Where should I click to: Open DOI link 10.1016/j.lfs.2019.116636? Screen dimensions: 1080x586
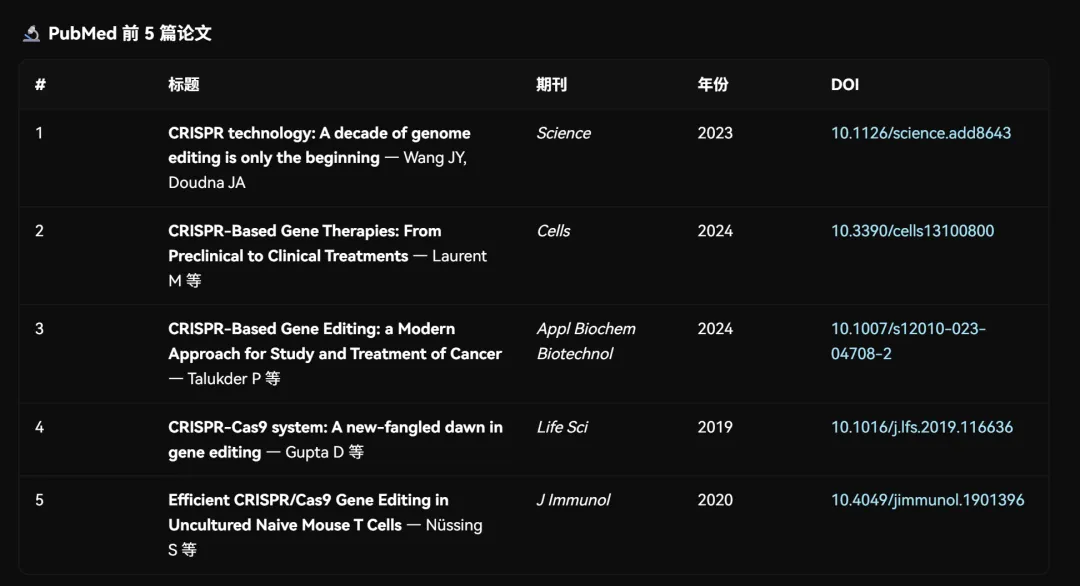[x=922, y=427]
